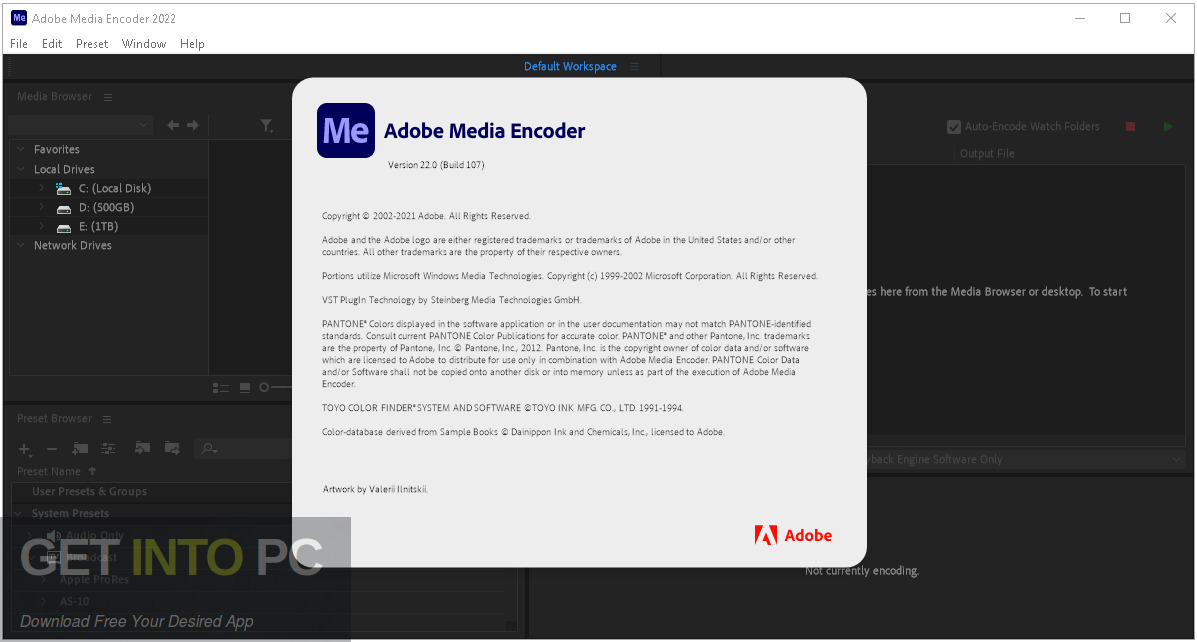The image size is (1197, 642).
Task: Click the preset search field
Action: coord(243,449)
